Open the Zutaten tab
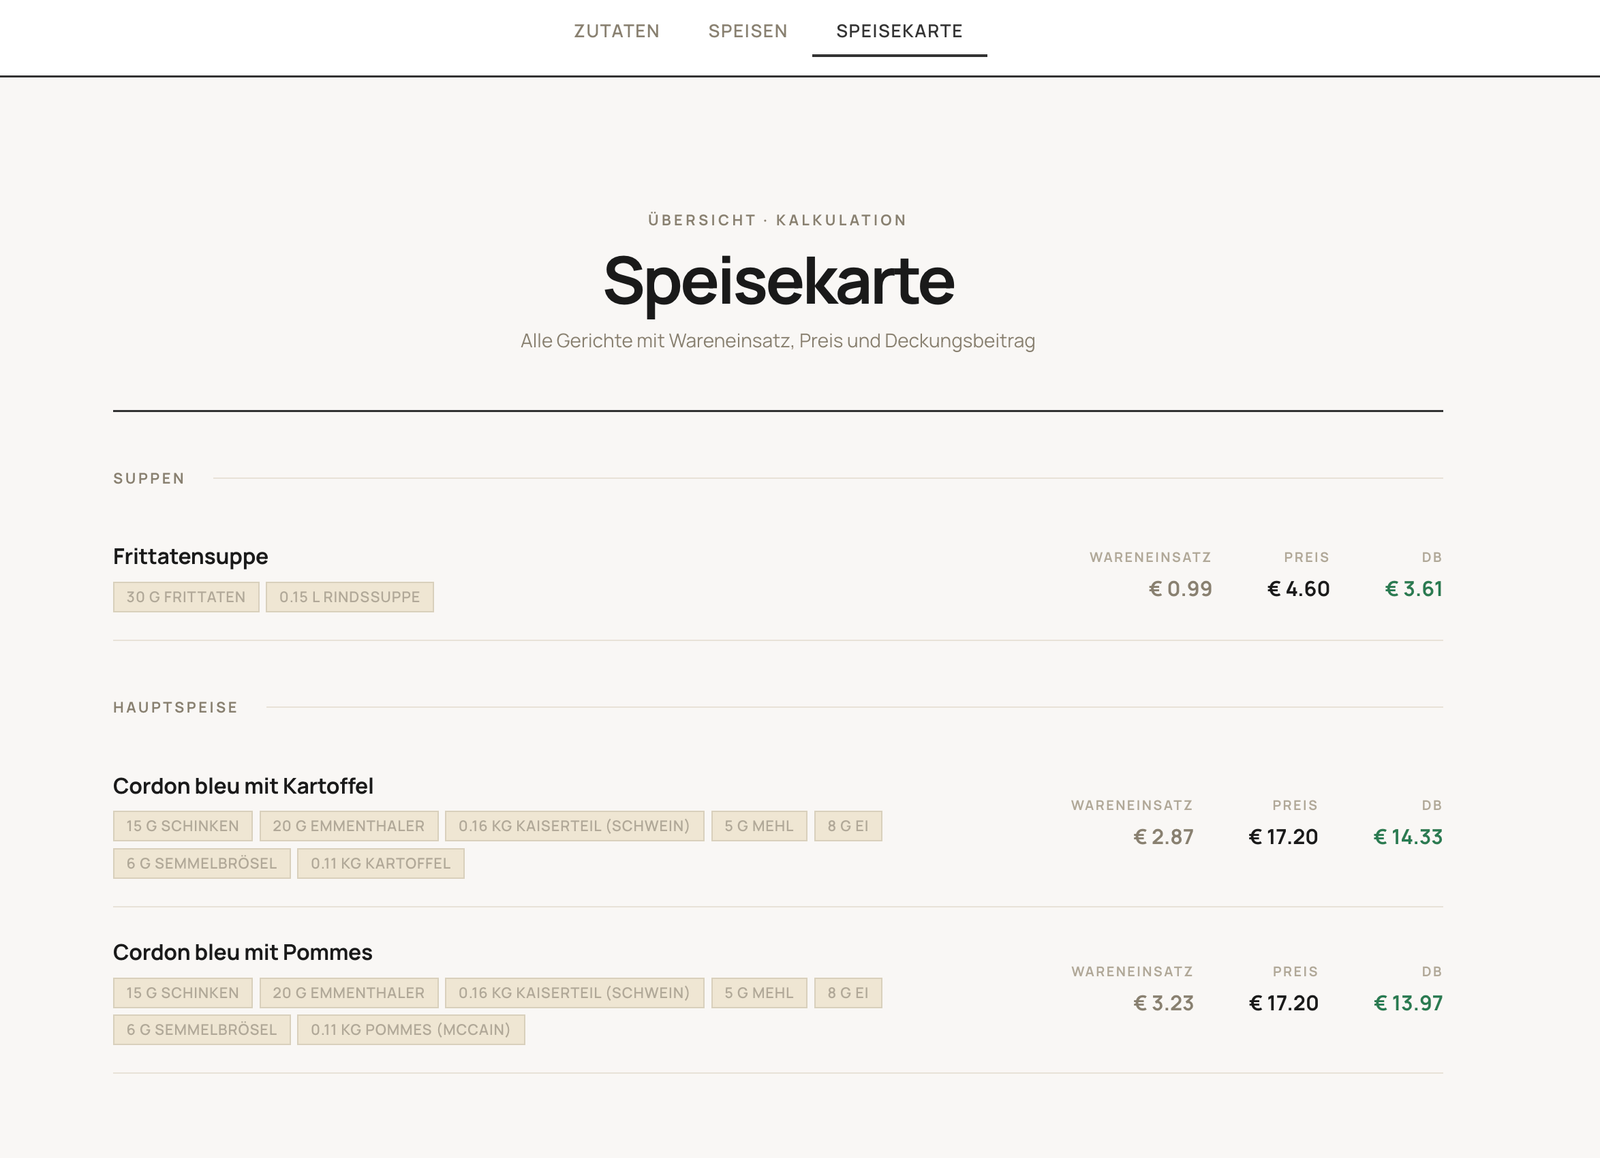The height and width of the screenshot is (1158, 1600). (616, 31)
